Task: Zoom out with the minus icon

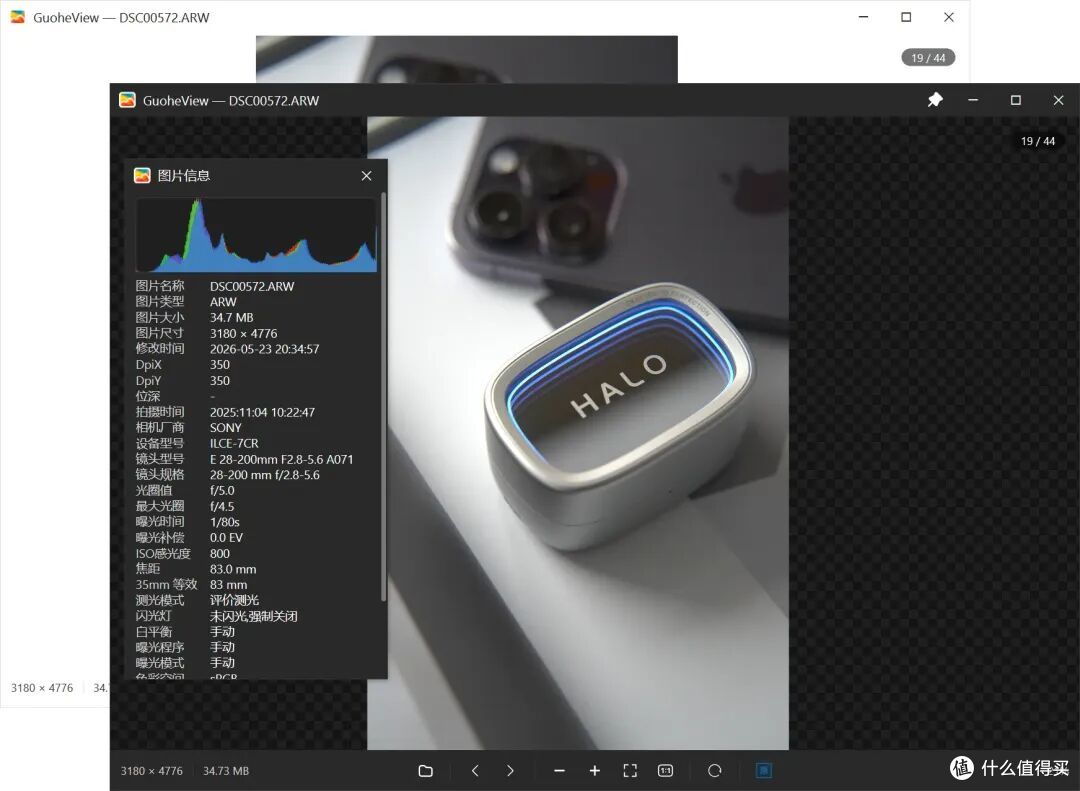Action: [559, 770]
